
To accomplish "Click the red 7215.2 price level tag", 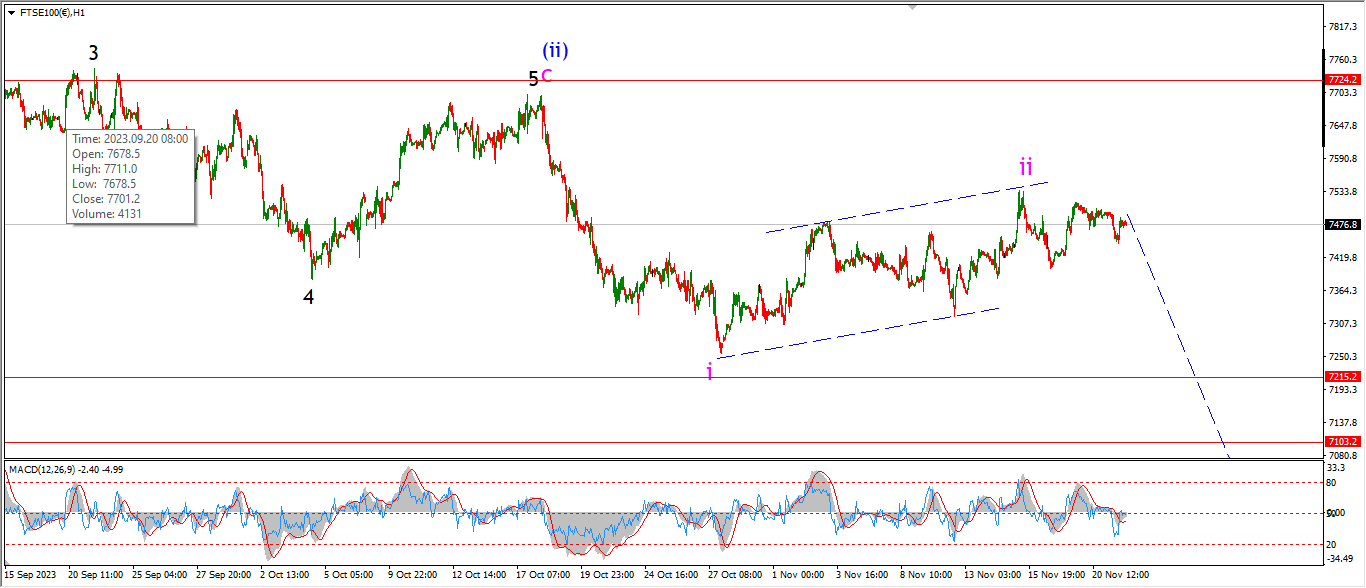I will 1341,377.
